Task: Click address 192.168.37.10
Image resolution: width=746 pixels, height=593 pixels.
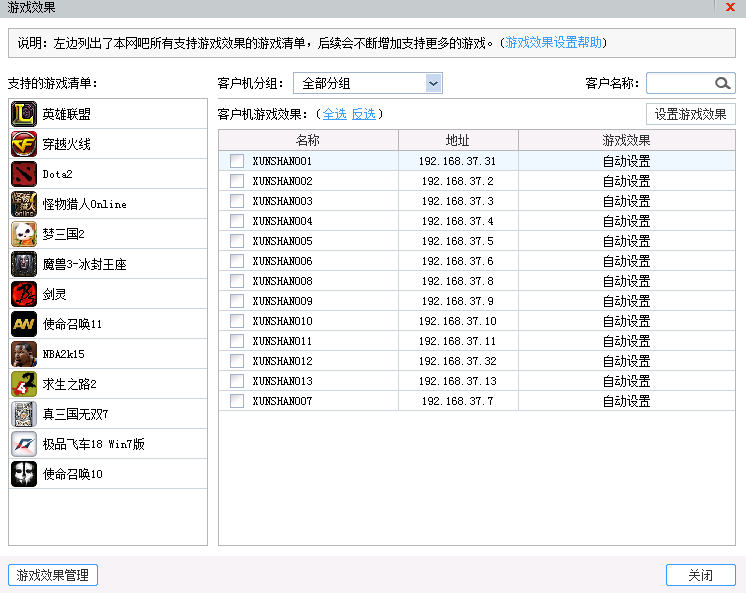Action: pos(458,321)
